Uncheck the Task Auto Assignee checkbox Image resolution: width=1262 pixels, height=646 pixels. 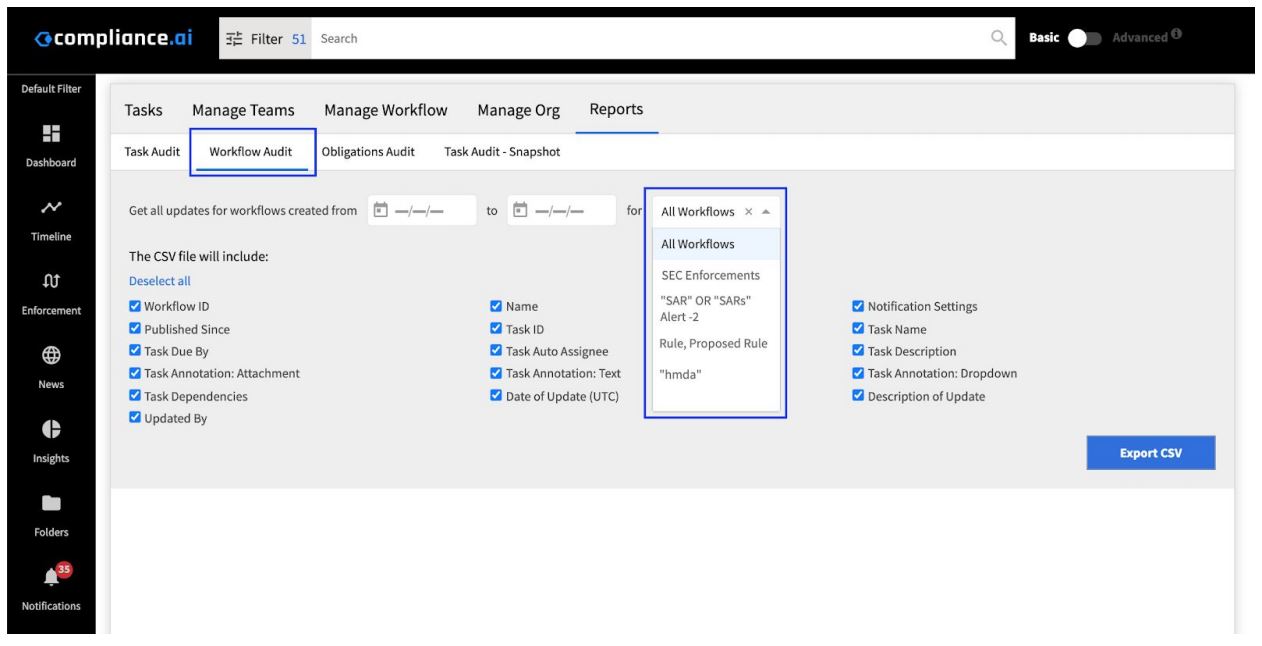[496, 351]
